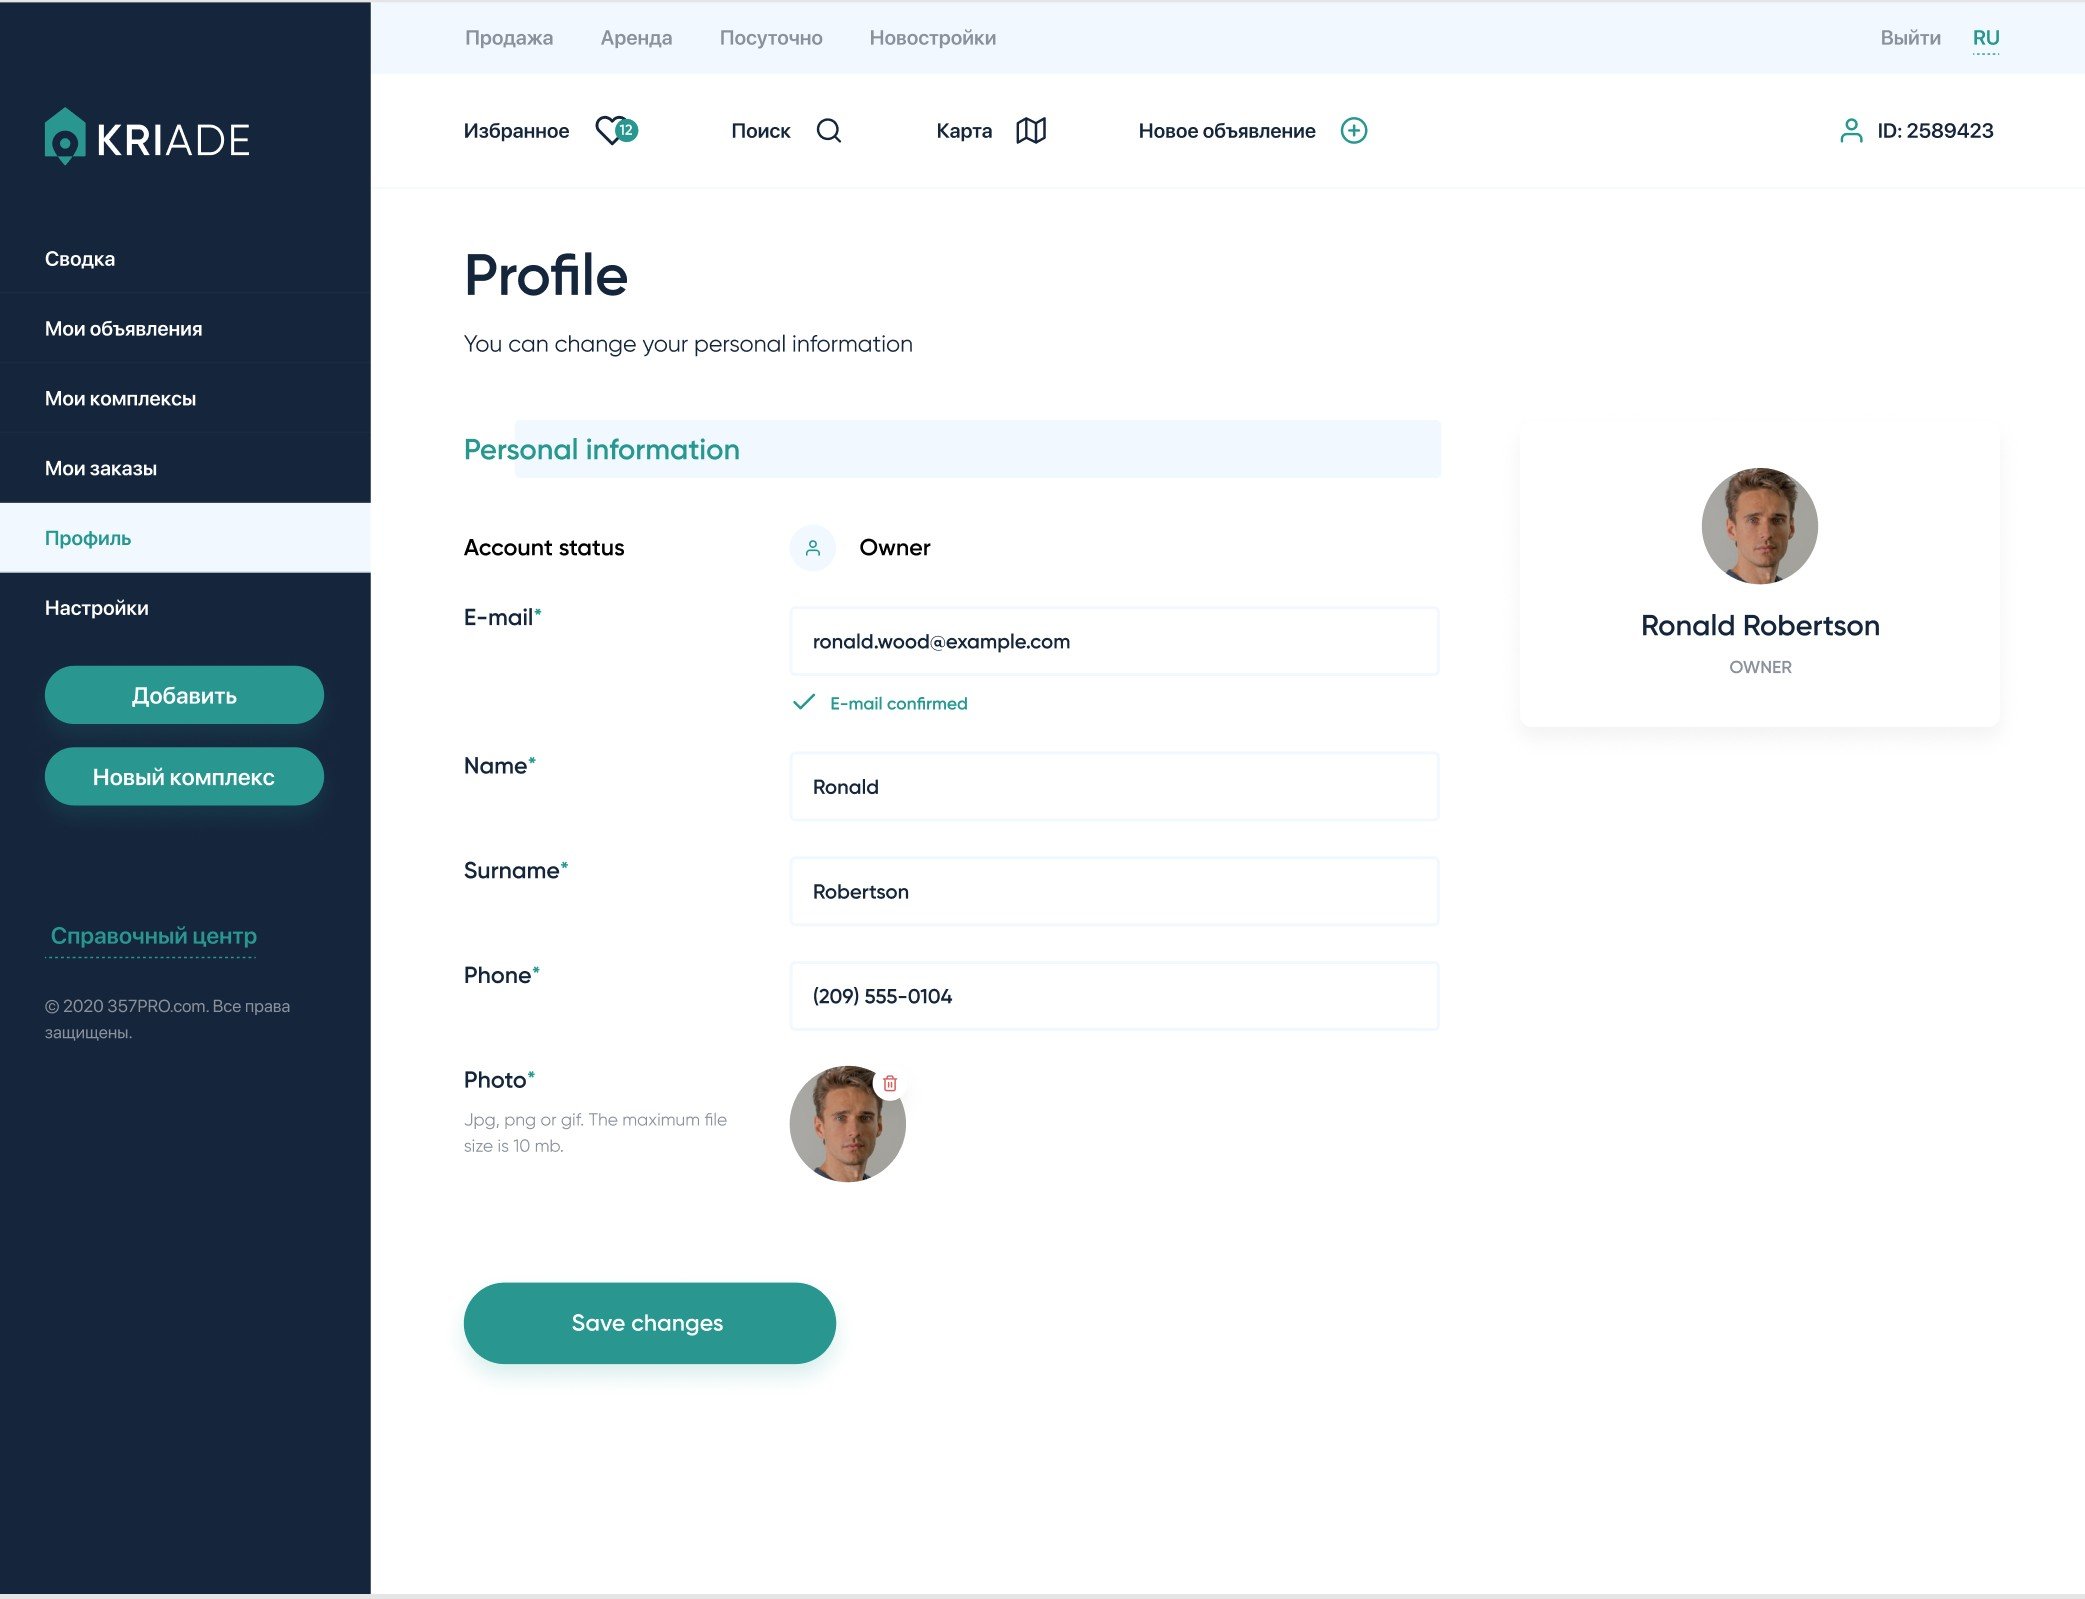Click the Kriade logo

coord(147,137)
